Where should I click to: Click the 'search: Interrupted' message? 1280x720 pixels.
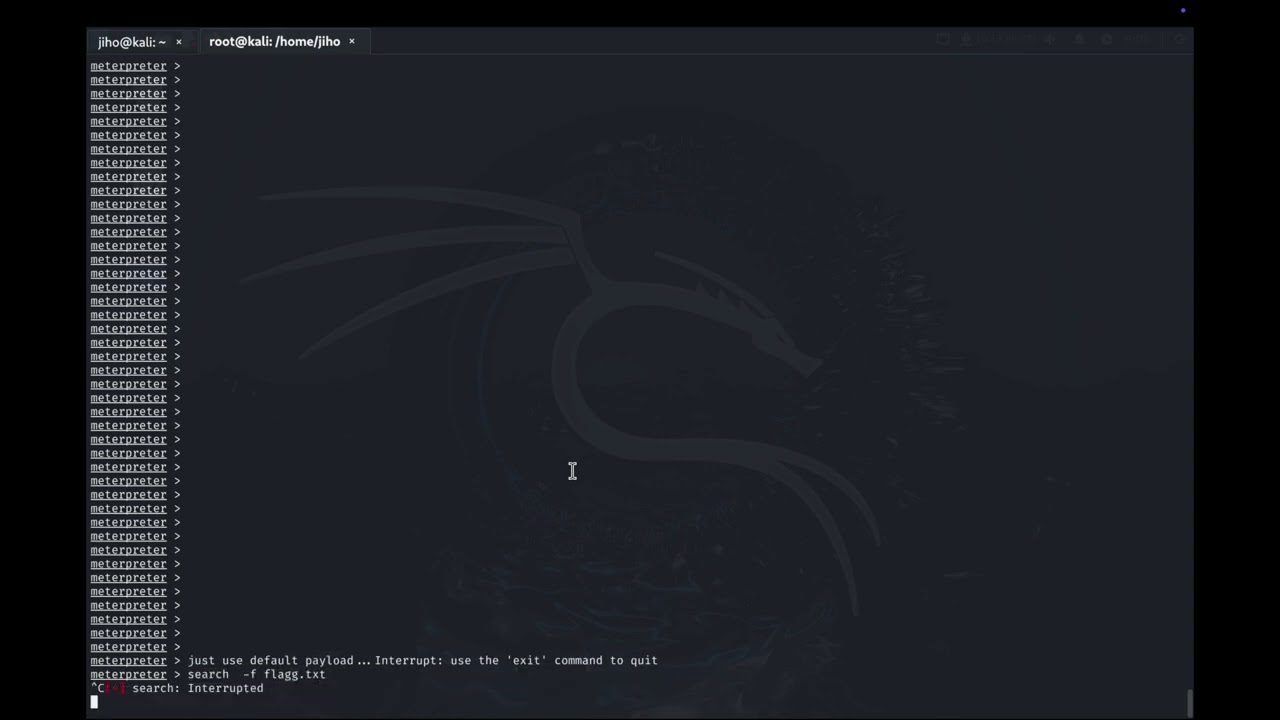pos(198,689)
